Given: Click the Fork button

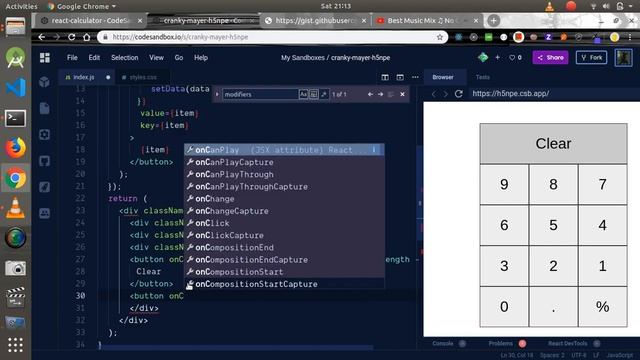Looking at the screenshot, I should (x=591, y=58).
